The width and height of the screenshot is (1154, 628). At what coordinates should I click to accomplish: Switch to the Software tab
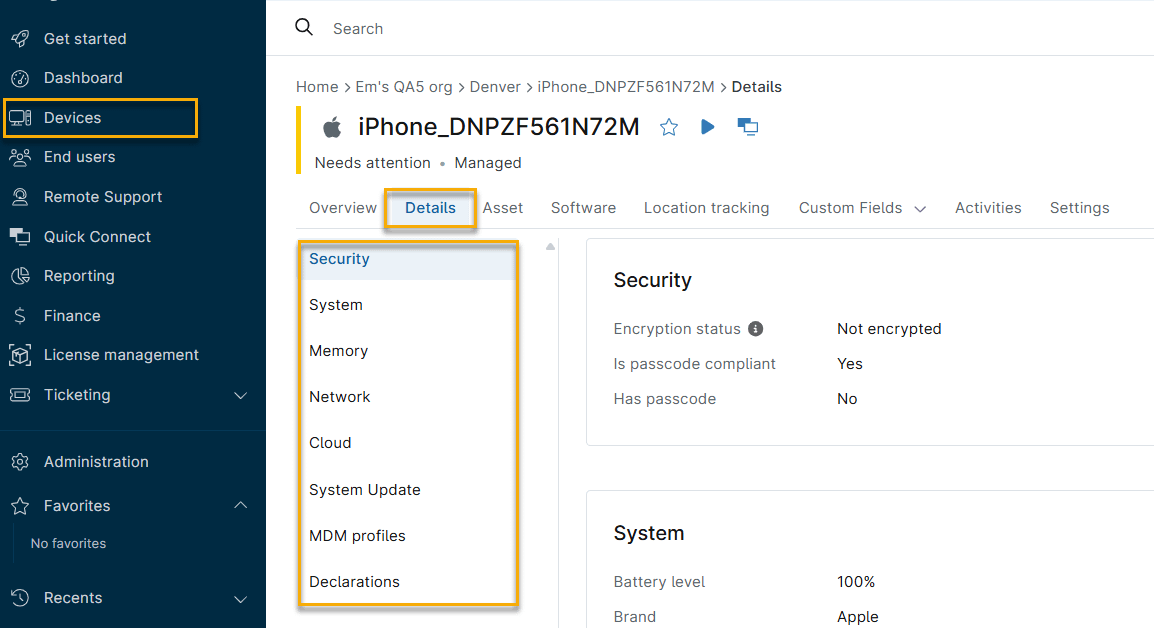[x=583, y=208]
